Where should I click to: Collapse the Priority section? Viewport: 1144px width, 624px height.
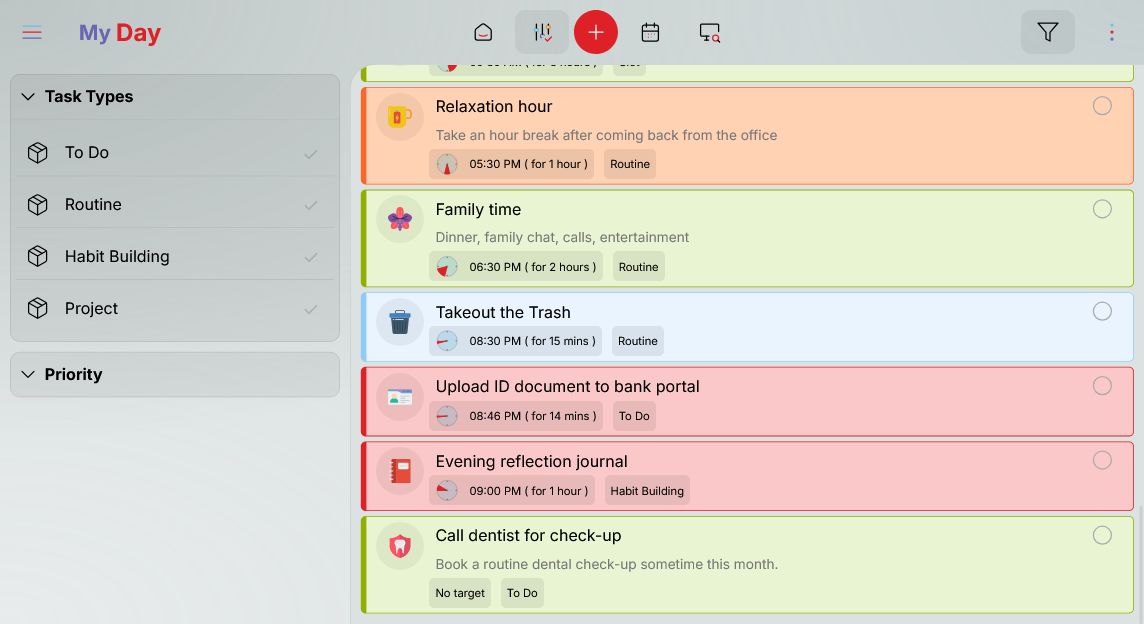[x=28, y=375]
